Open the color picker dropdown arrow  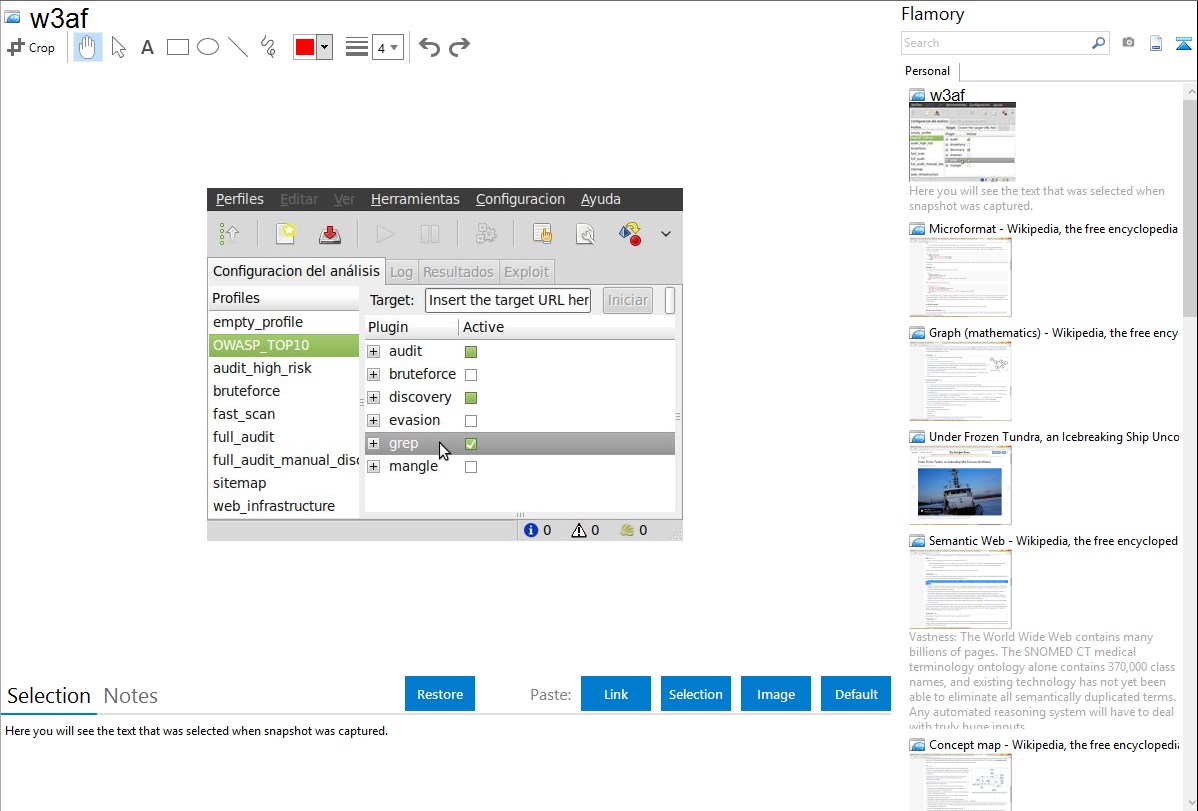pos(325,47)
